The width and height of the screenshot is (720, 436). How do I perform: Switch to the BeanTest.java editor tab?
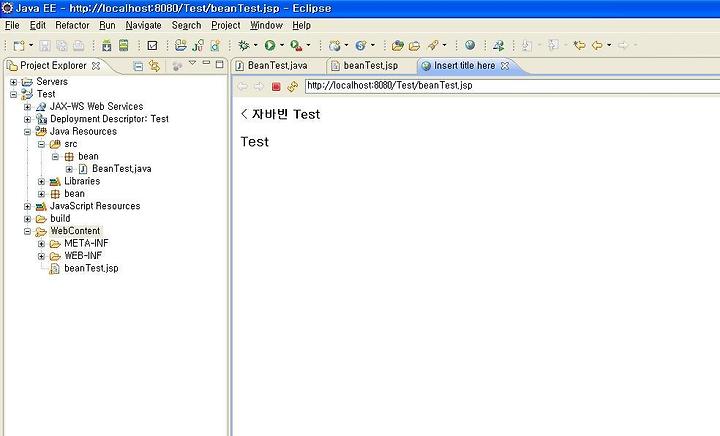pyautogui.click(x=277, y=66)
